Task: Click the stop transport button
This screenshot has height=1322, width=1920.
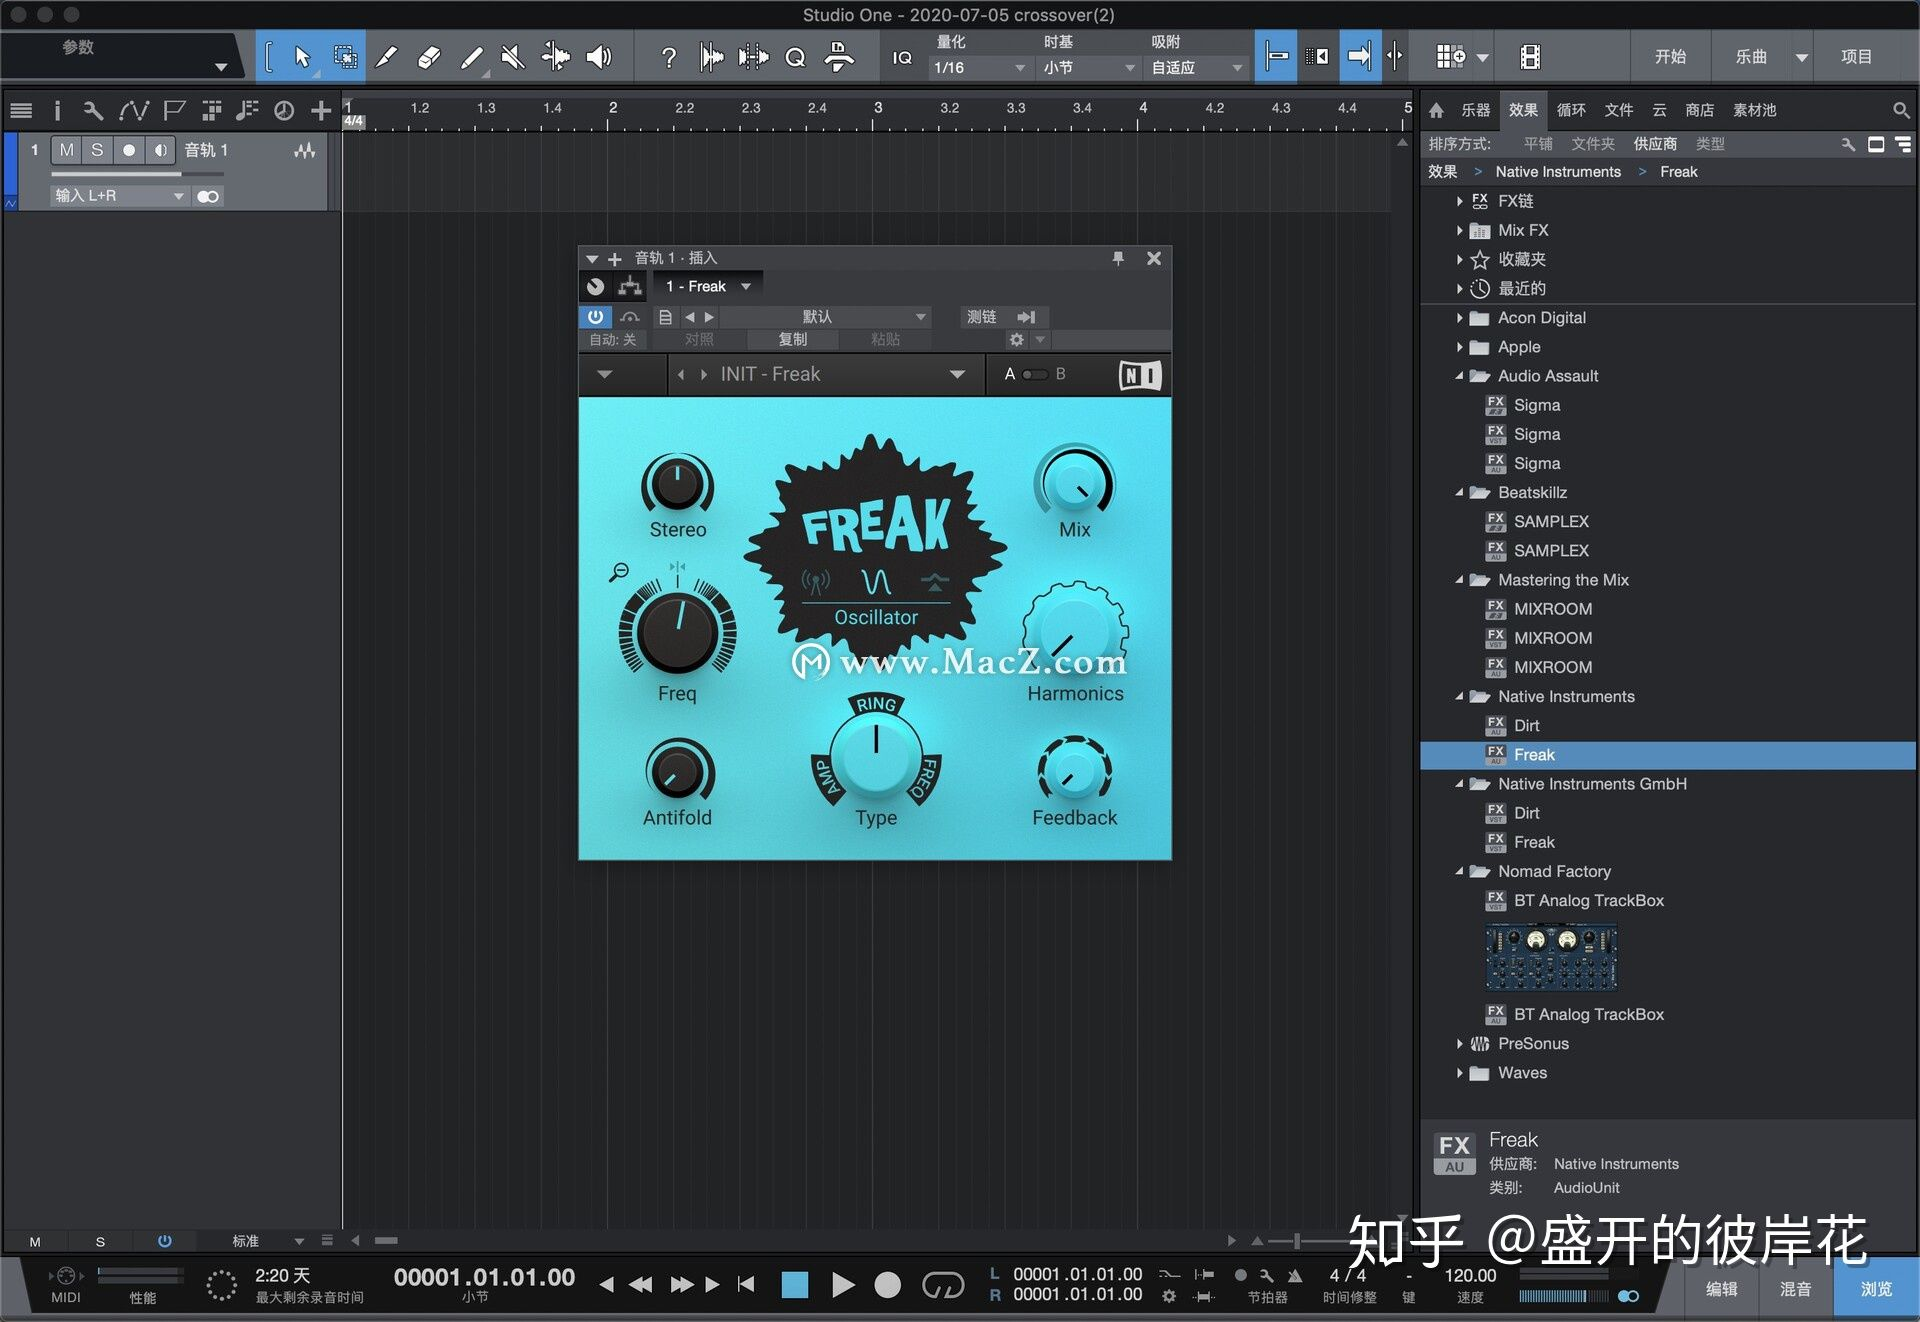Action: click(x=794, y=1285)
